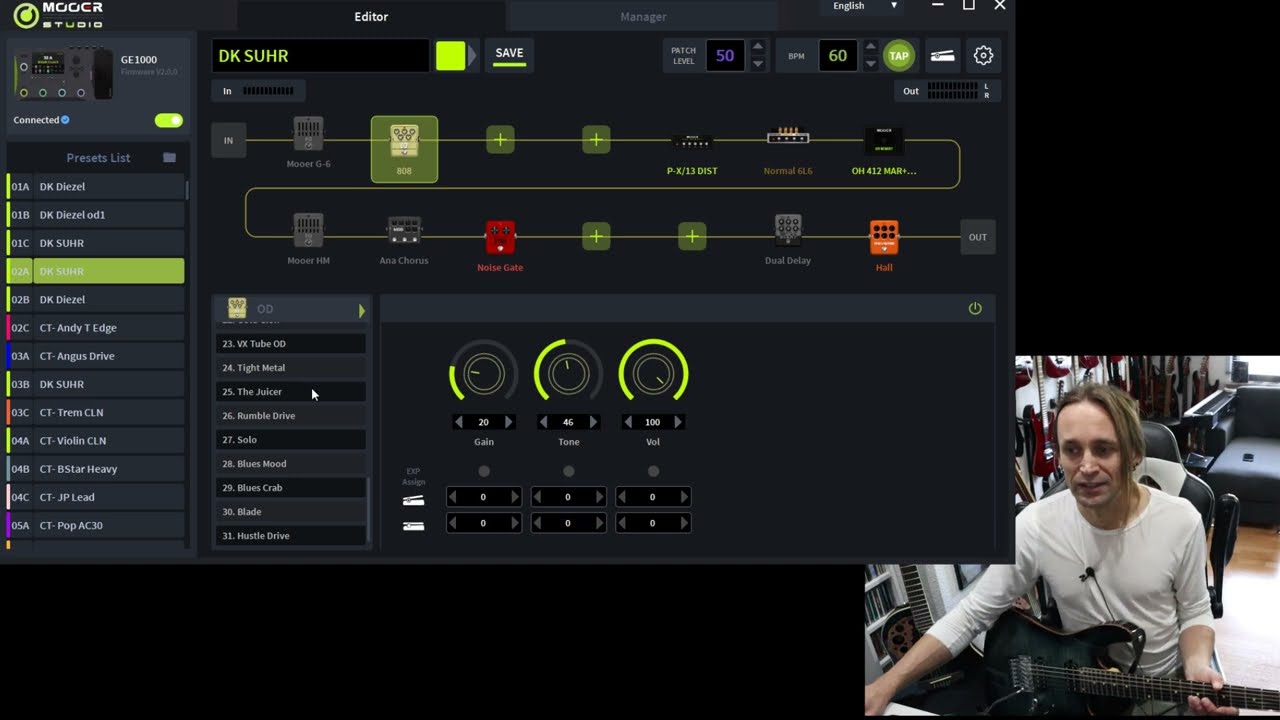Select preset 01A DK Diezel
This screenshot has width=1280, height=720.
tap(96, 187)
